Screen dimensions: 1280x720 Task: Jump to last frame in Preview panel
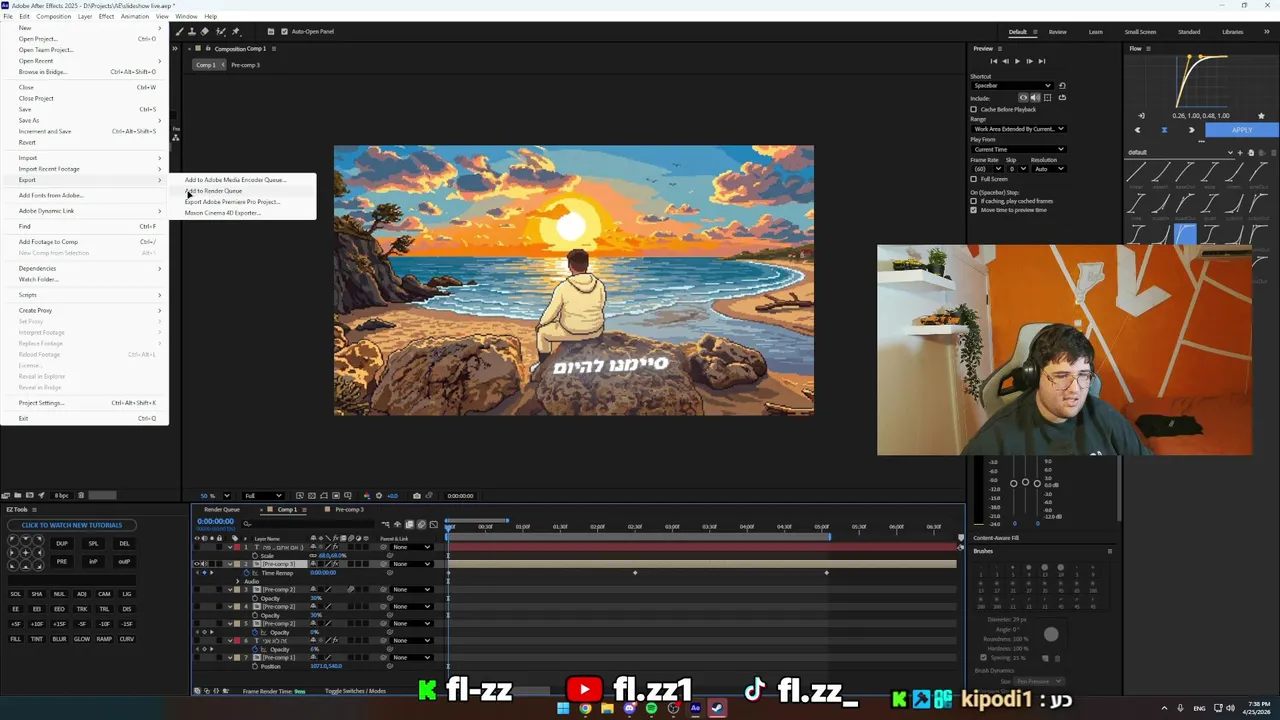tap(1042, 61)
